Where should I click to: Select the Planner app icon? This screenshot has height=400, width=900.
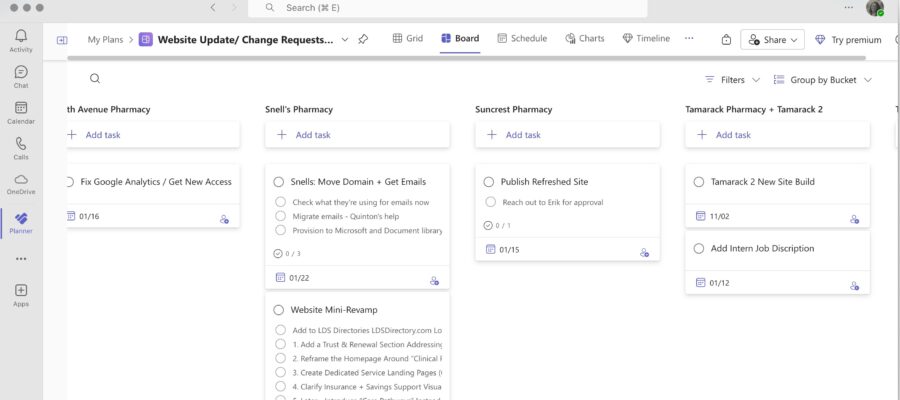(21, 223)
